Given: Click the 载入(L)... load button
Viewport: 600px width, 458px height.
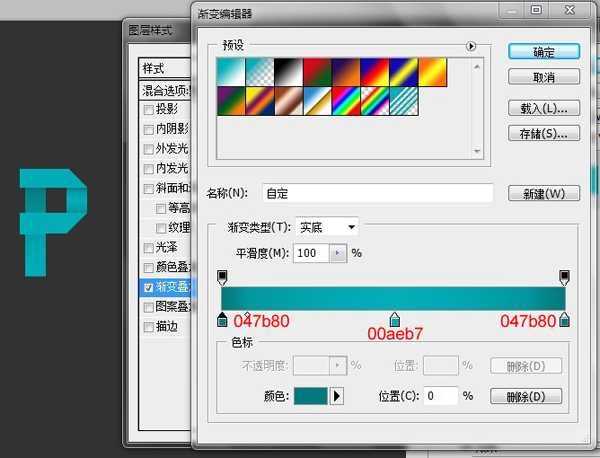Looking at the screenshot, I should click(544, 107).
